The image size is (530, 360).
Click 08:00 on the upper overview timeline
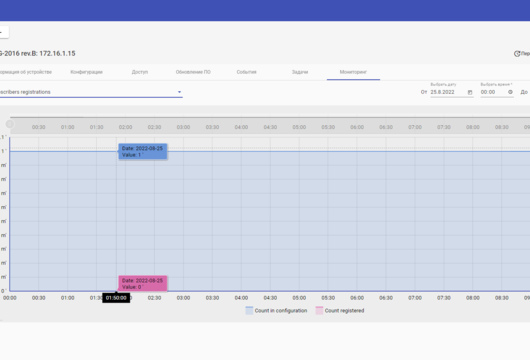pyautogui.click(x=473, y=127)
